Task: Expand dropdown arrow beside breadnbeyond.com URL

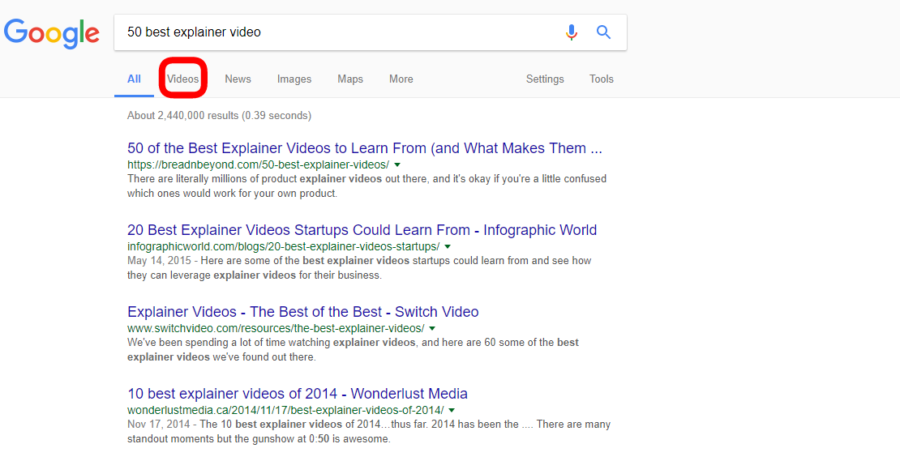Action: 397,165
